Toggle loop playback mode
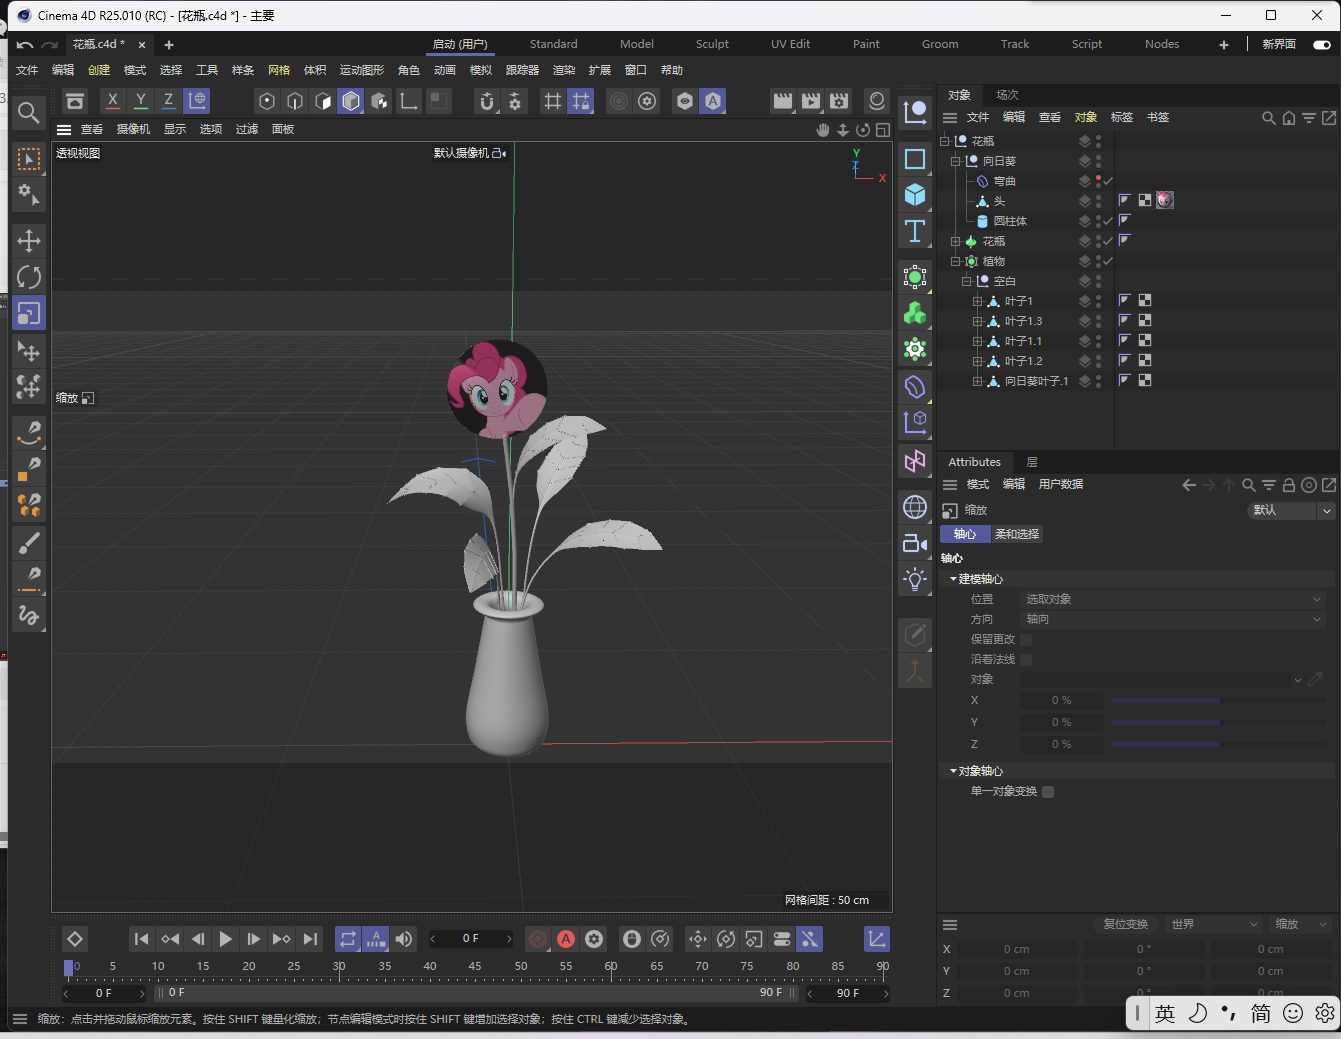This screenshot has width=1341, height=1039. point(348,939)
